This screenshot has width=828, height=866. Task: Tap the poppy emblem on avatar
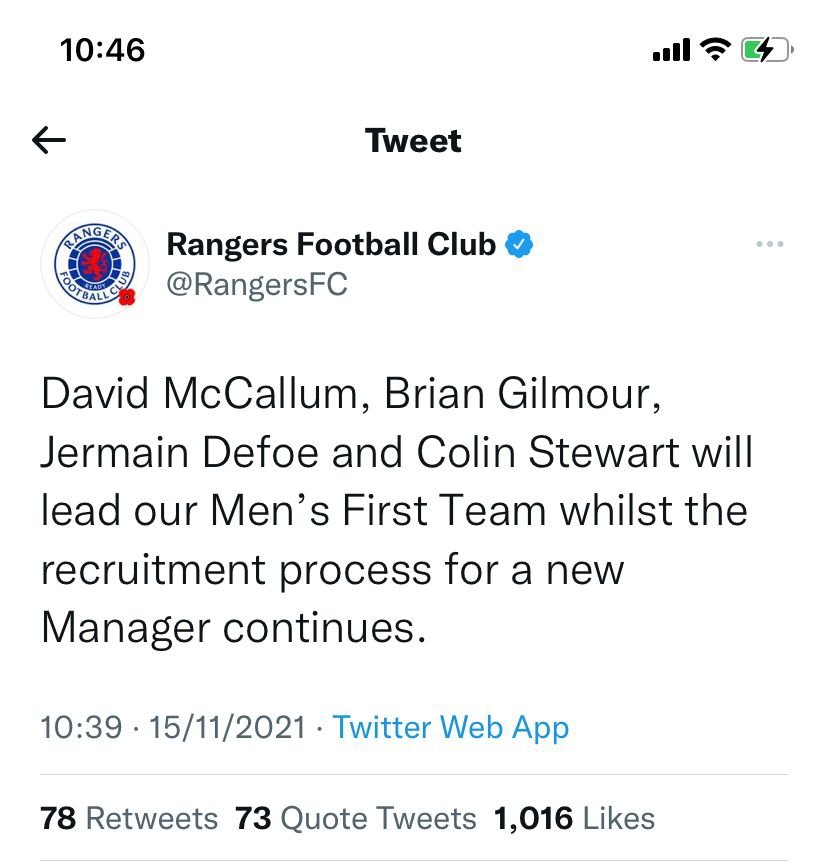click(x=127, y=297)
